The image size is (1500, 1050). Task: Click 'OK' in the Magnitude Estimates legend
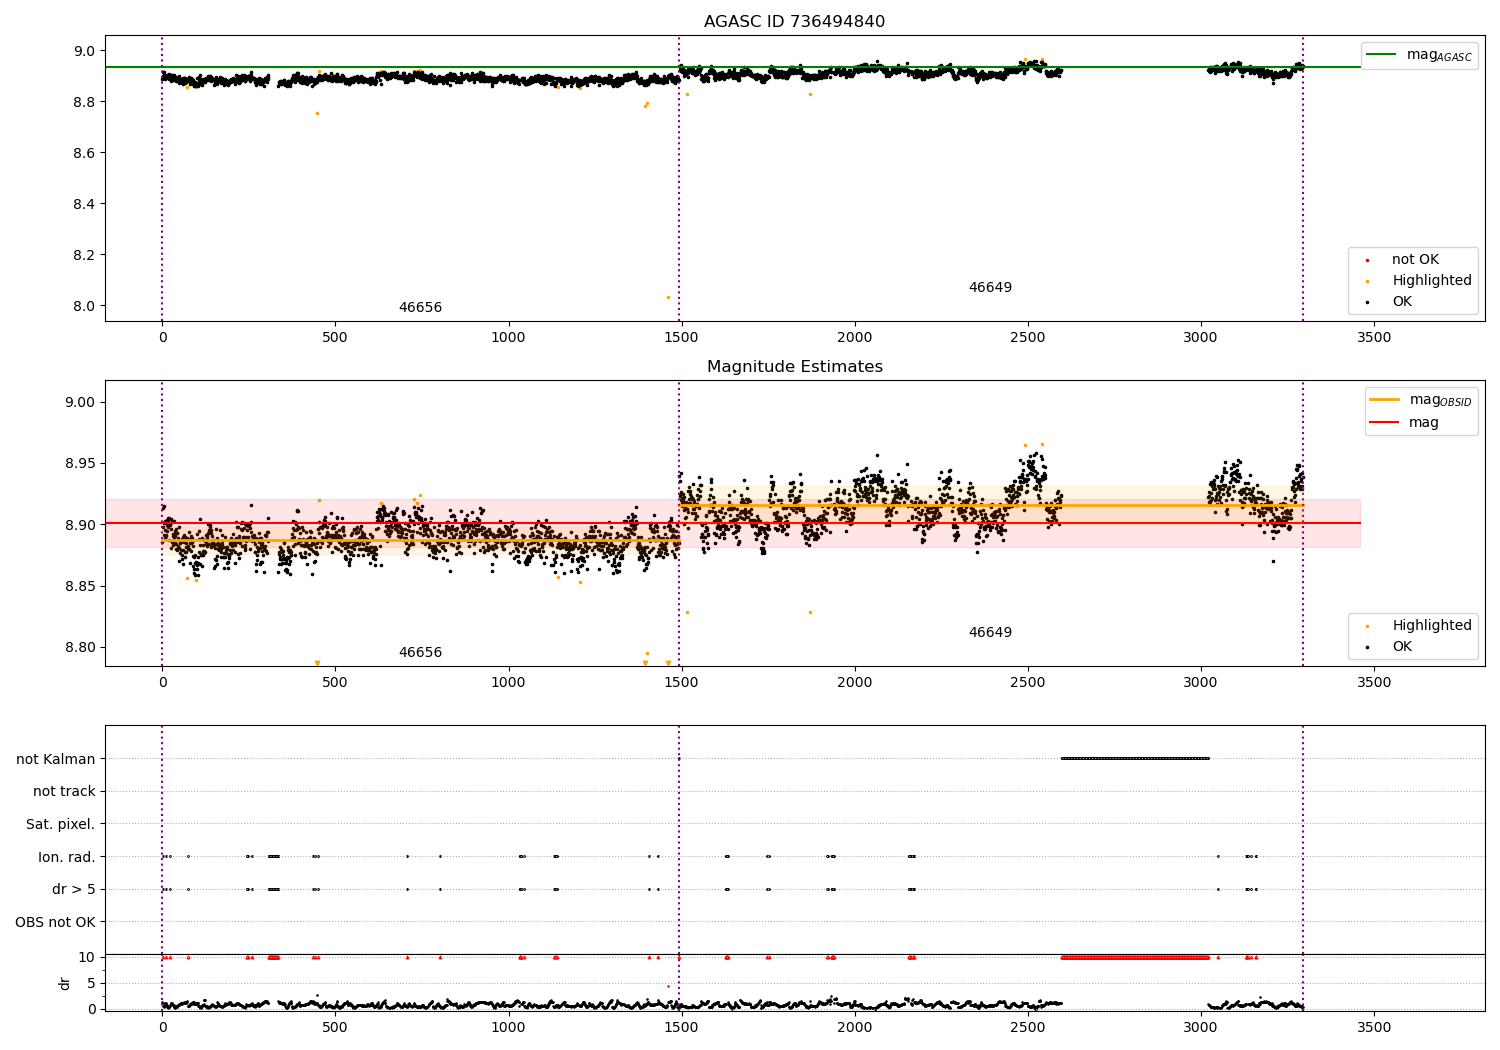[1401, 647]
